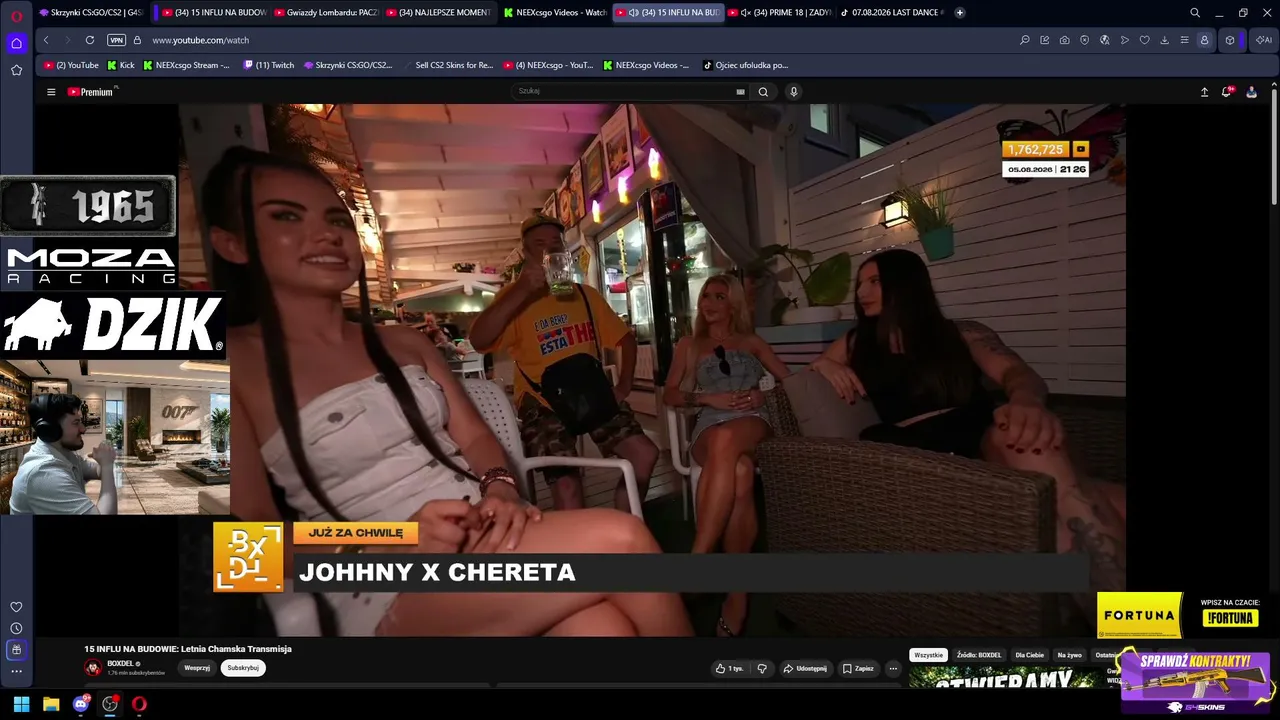Viewport: 1280px width, 720px height.
Task: Open the Sell CS2 Skins bookmark
Action: [447, 65]
